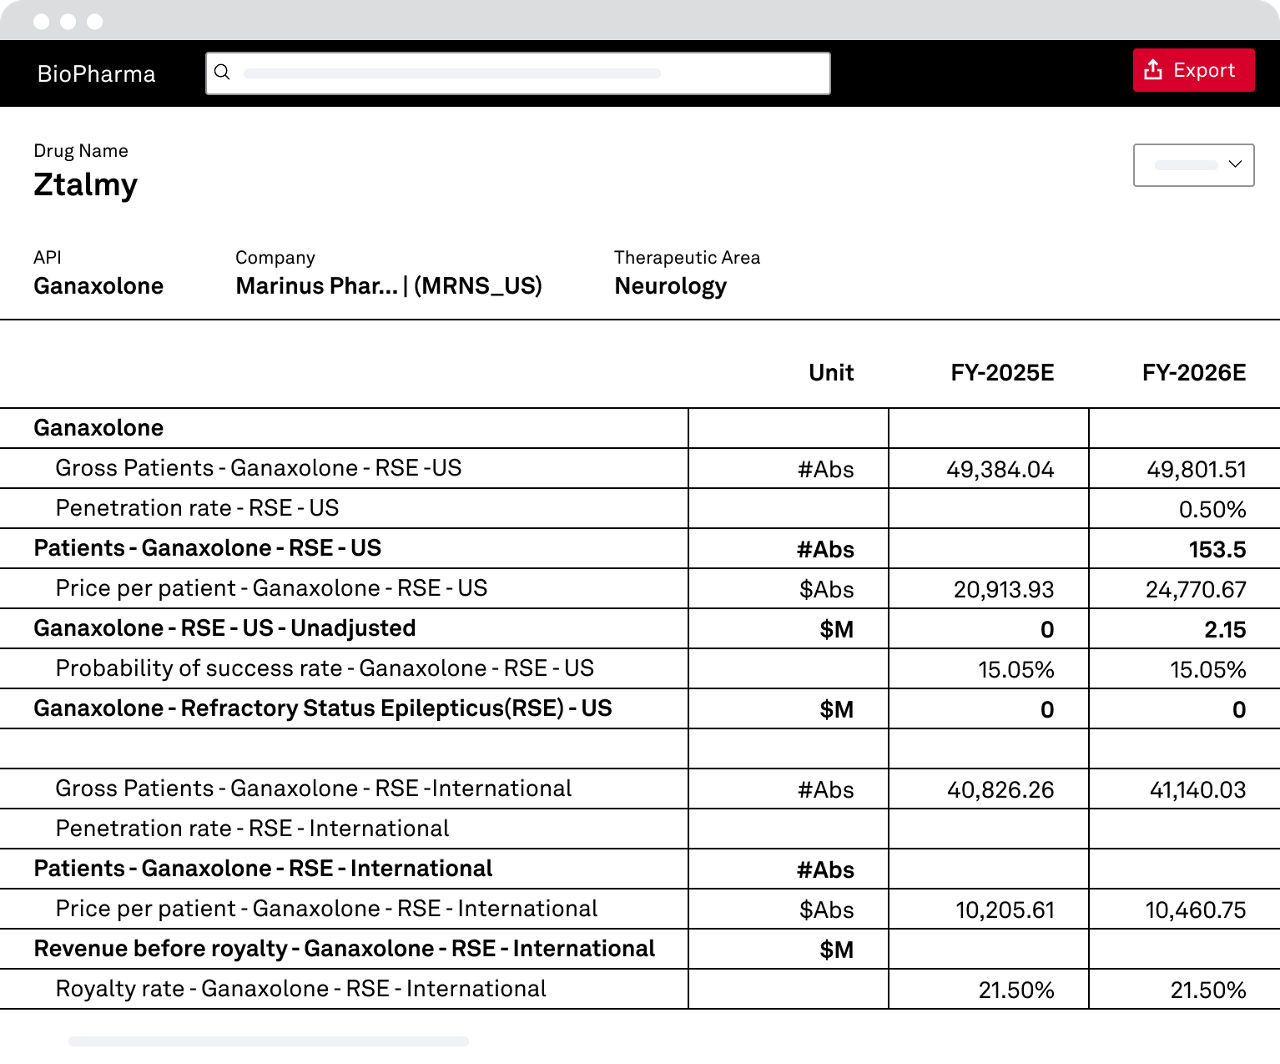Viewport: 1280px width, 1064px height.
Task: Click the Export button
Action: coord(1193,70)
